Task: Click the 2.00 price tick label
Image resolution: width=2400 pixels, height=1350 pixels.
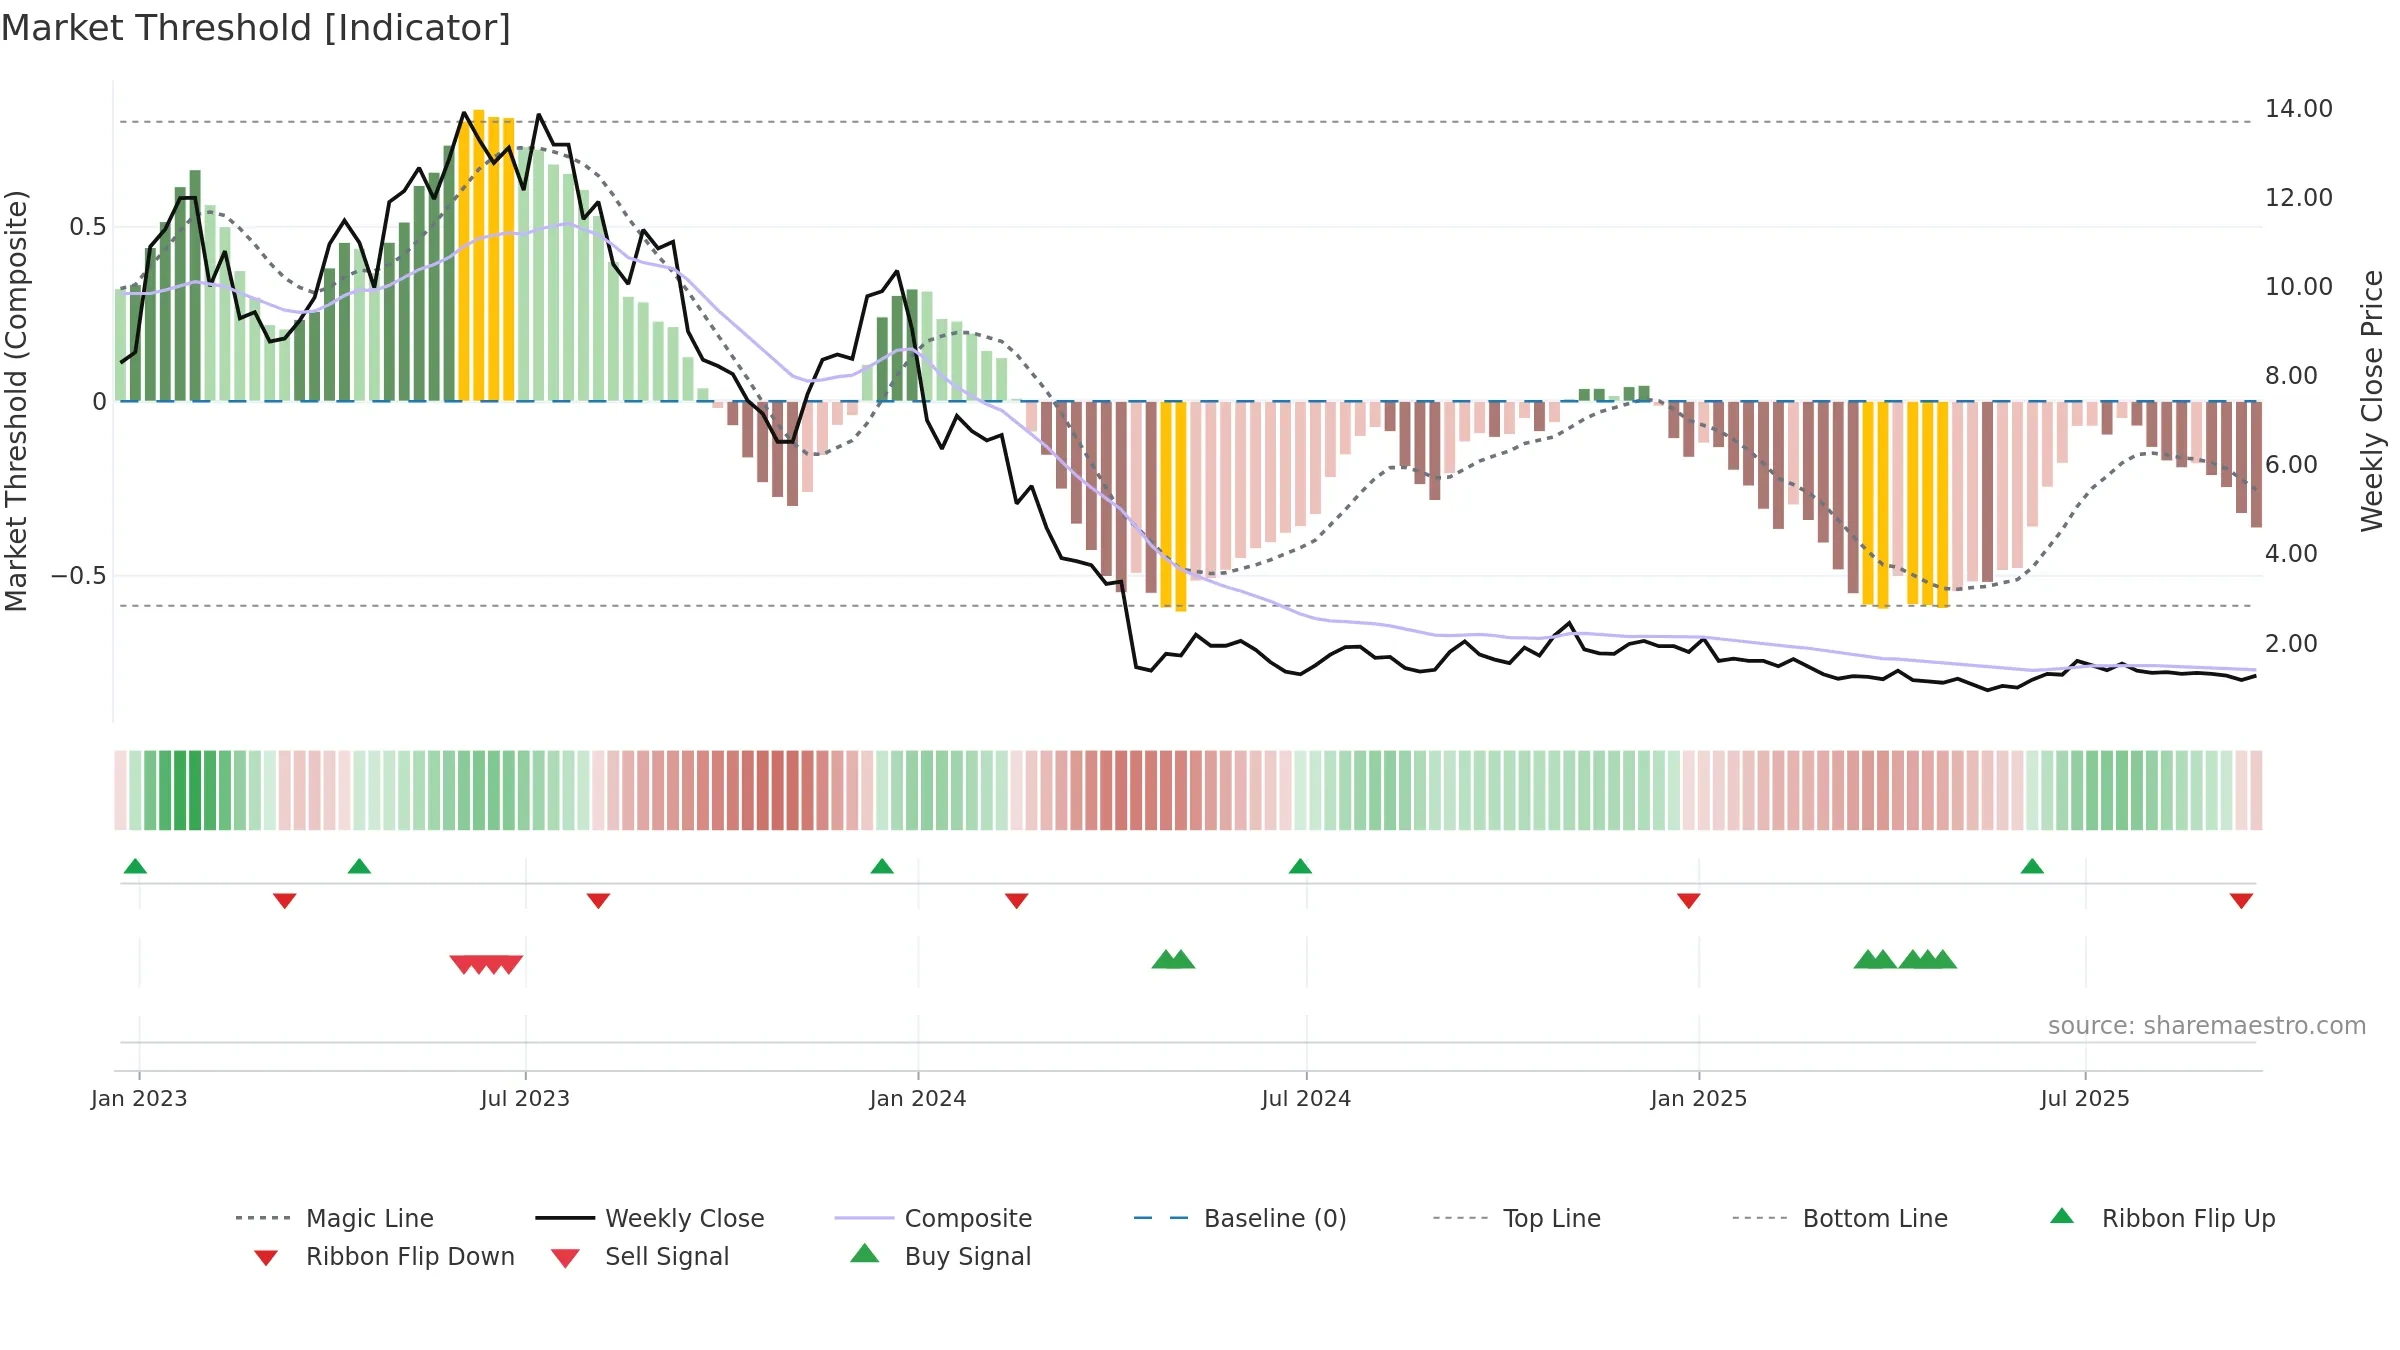Action: click(x=2291, y=644)
